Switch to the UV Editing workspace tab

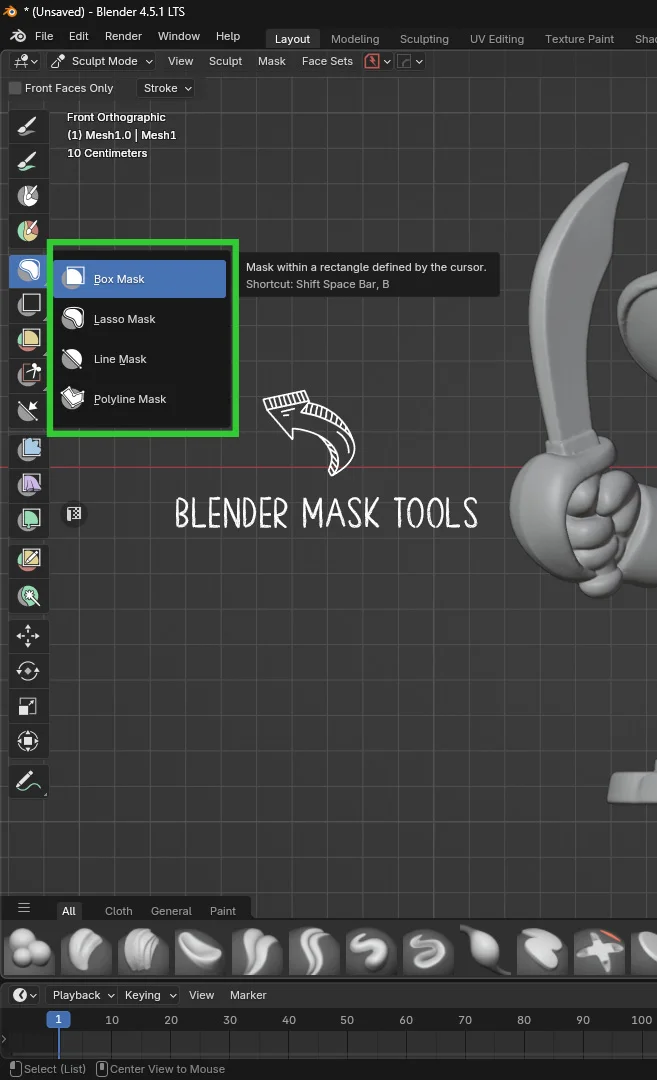click(x=497, y=39)
